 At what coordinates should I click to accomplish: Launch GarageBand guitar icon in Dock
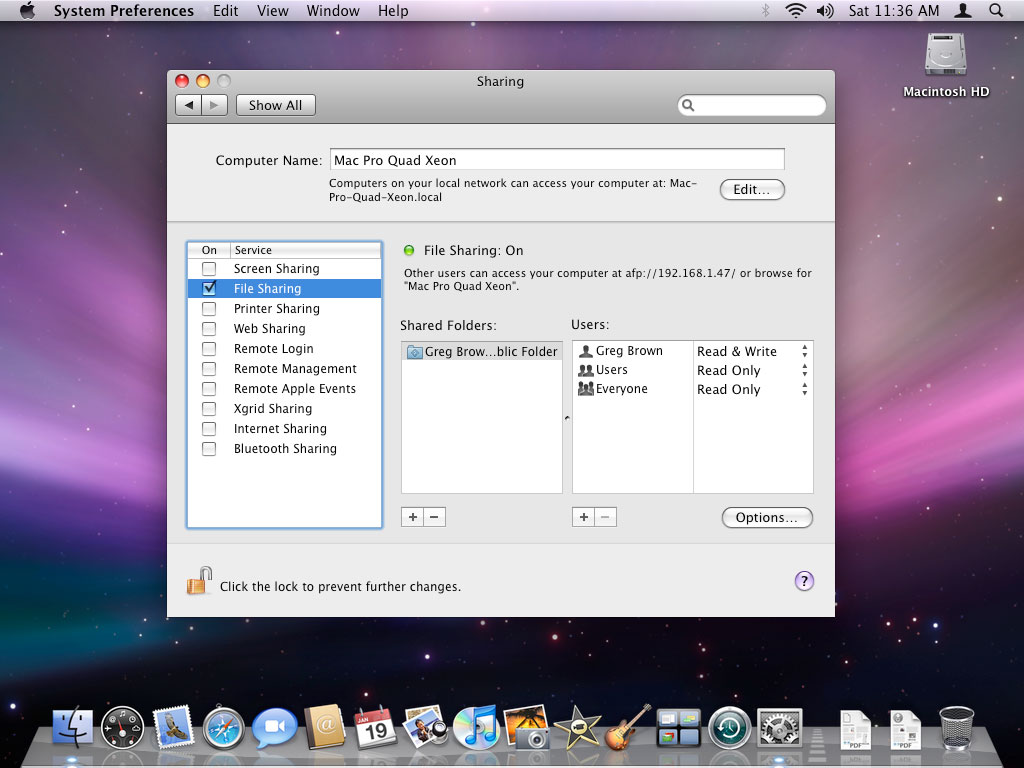pos(628,727)
